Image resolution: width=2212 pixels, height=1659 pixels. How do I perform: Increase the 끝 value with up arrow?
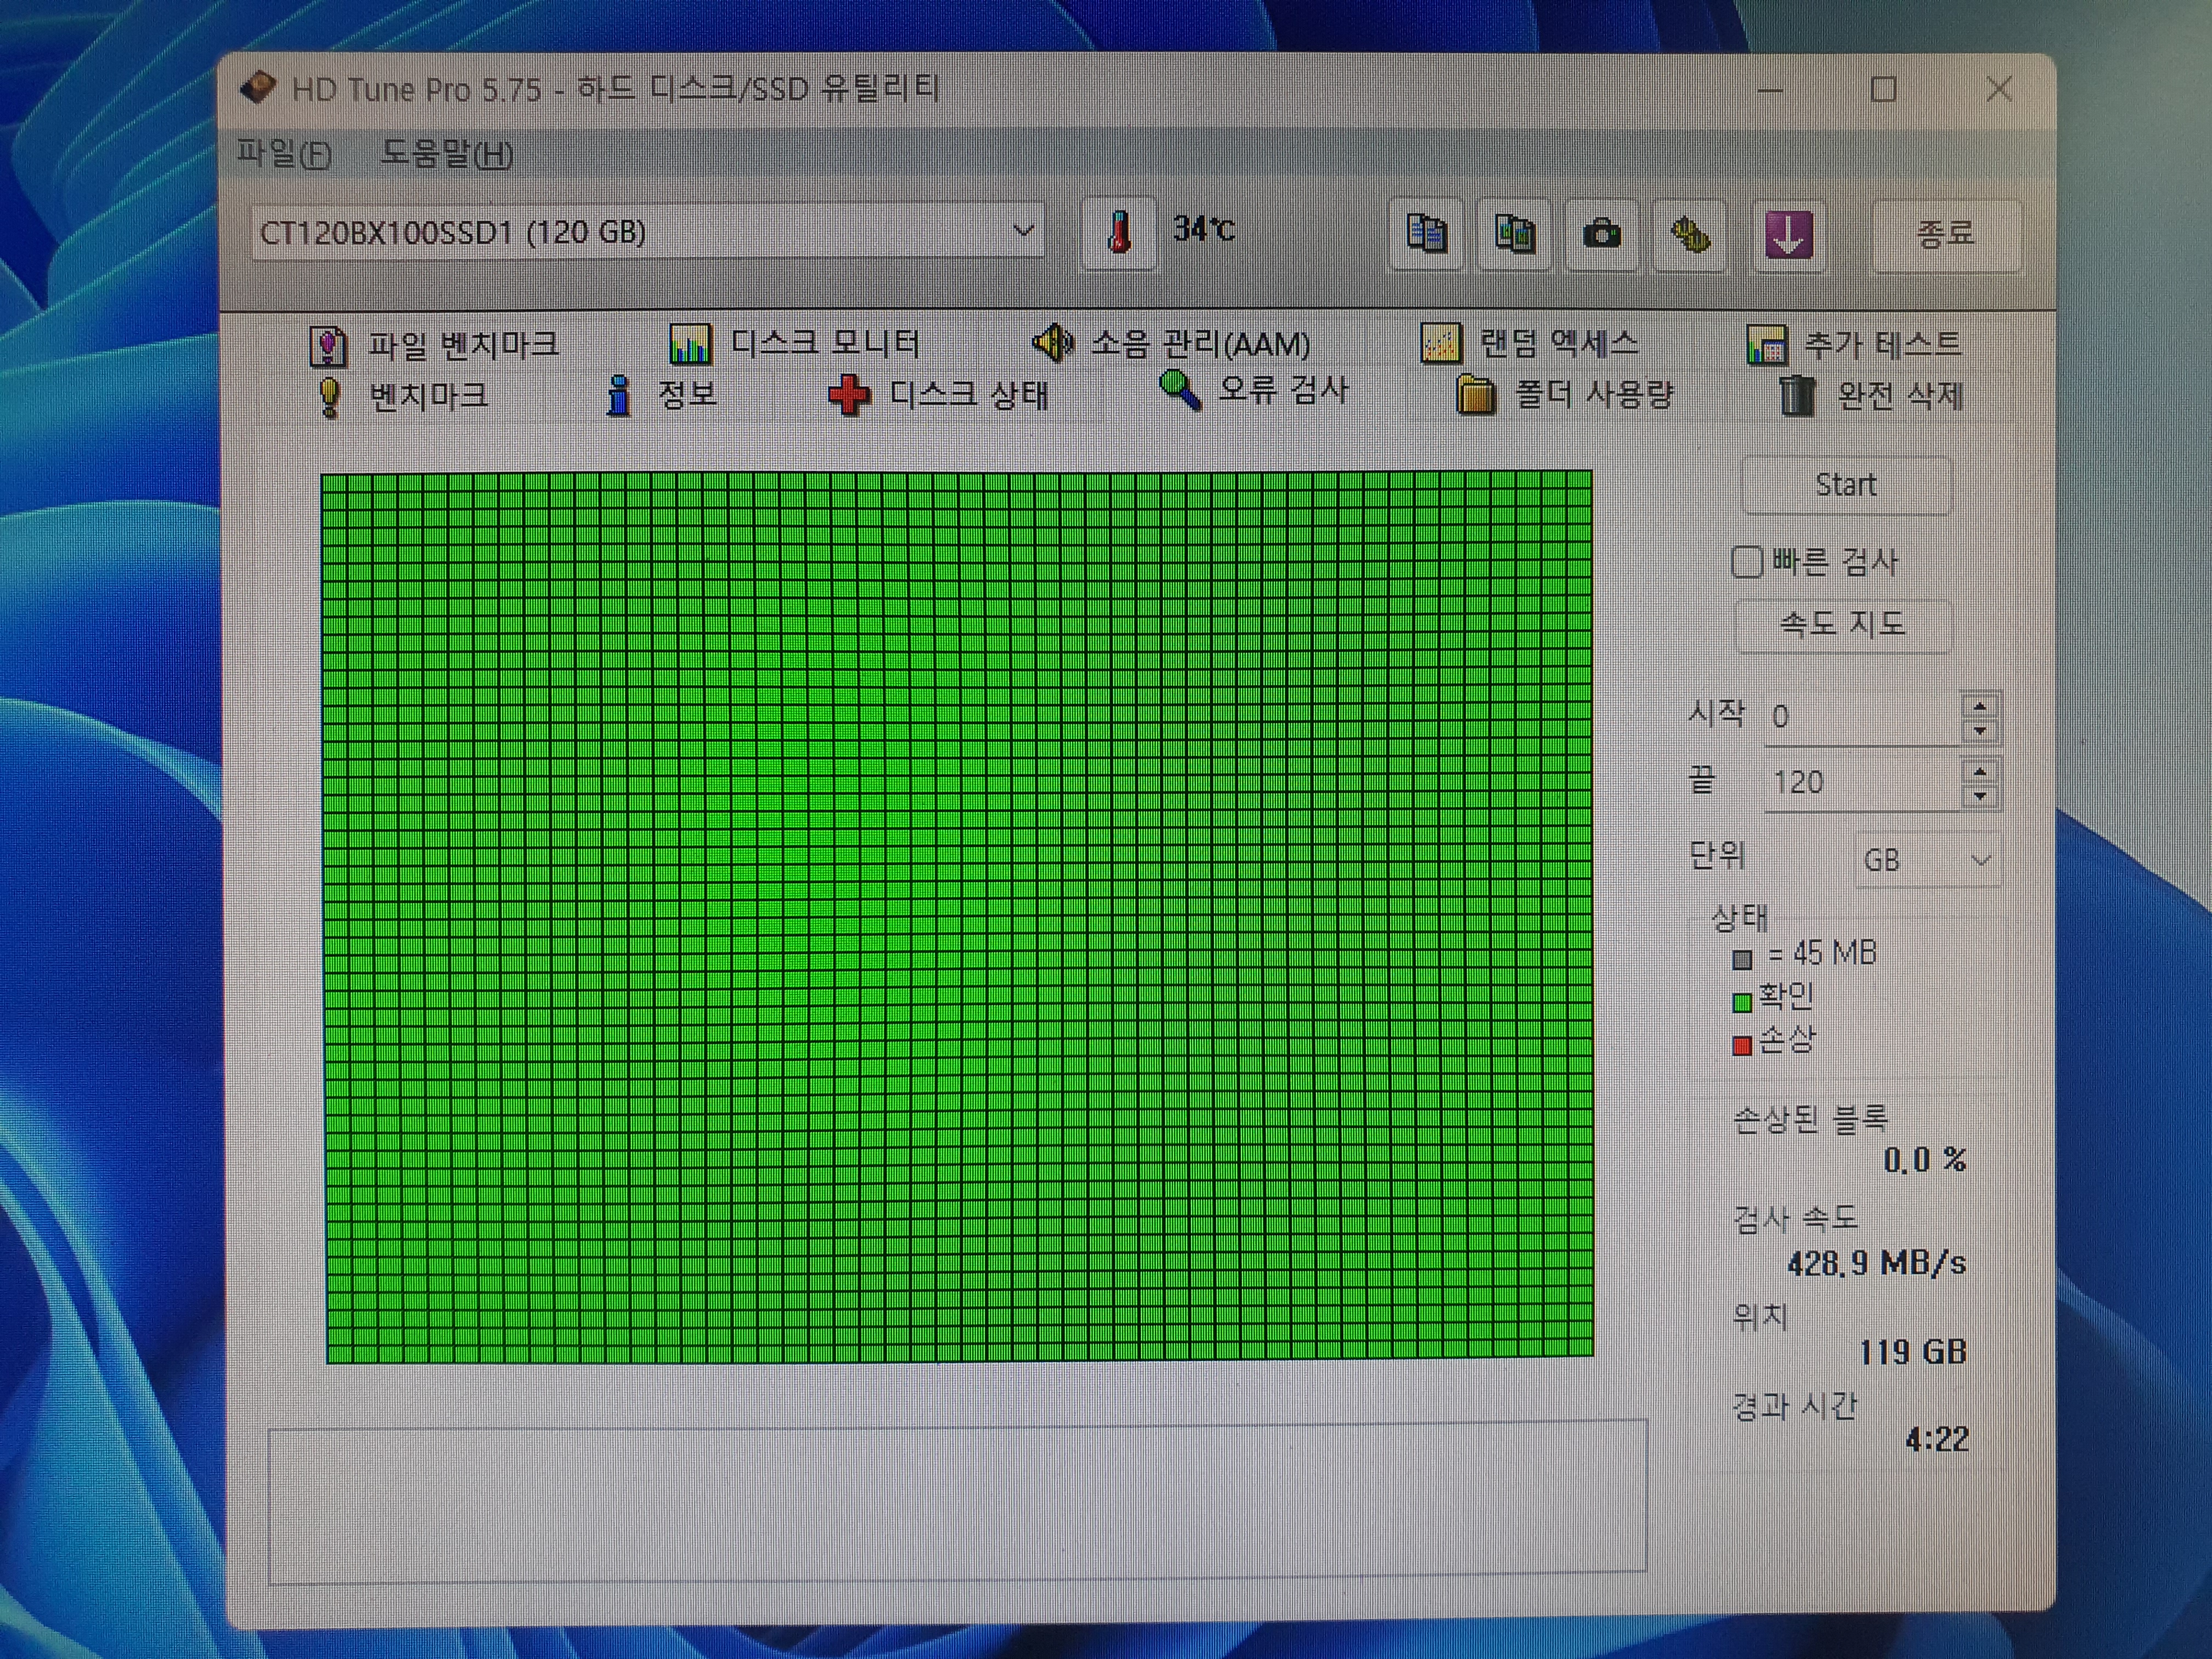1980,772
